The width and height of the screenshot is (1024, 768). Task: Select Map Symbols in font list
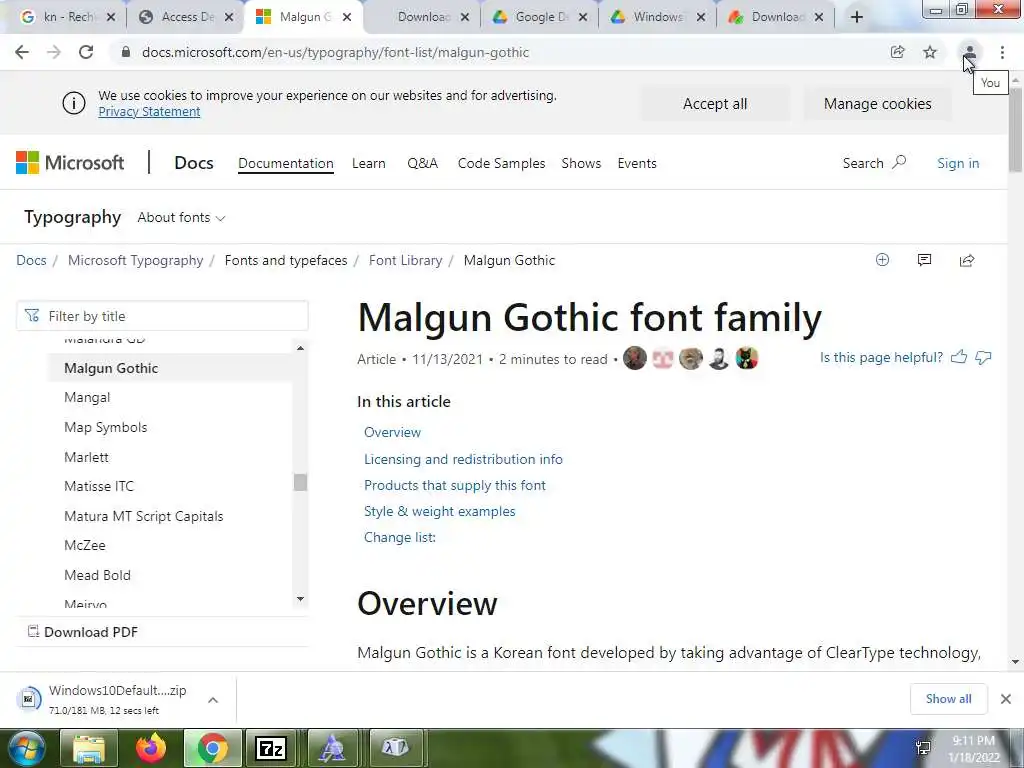coord(105,427)
